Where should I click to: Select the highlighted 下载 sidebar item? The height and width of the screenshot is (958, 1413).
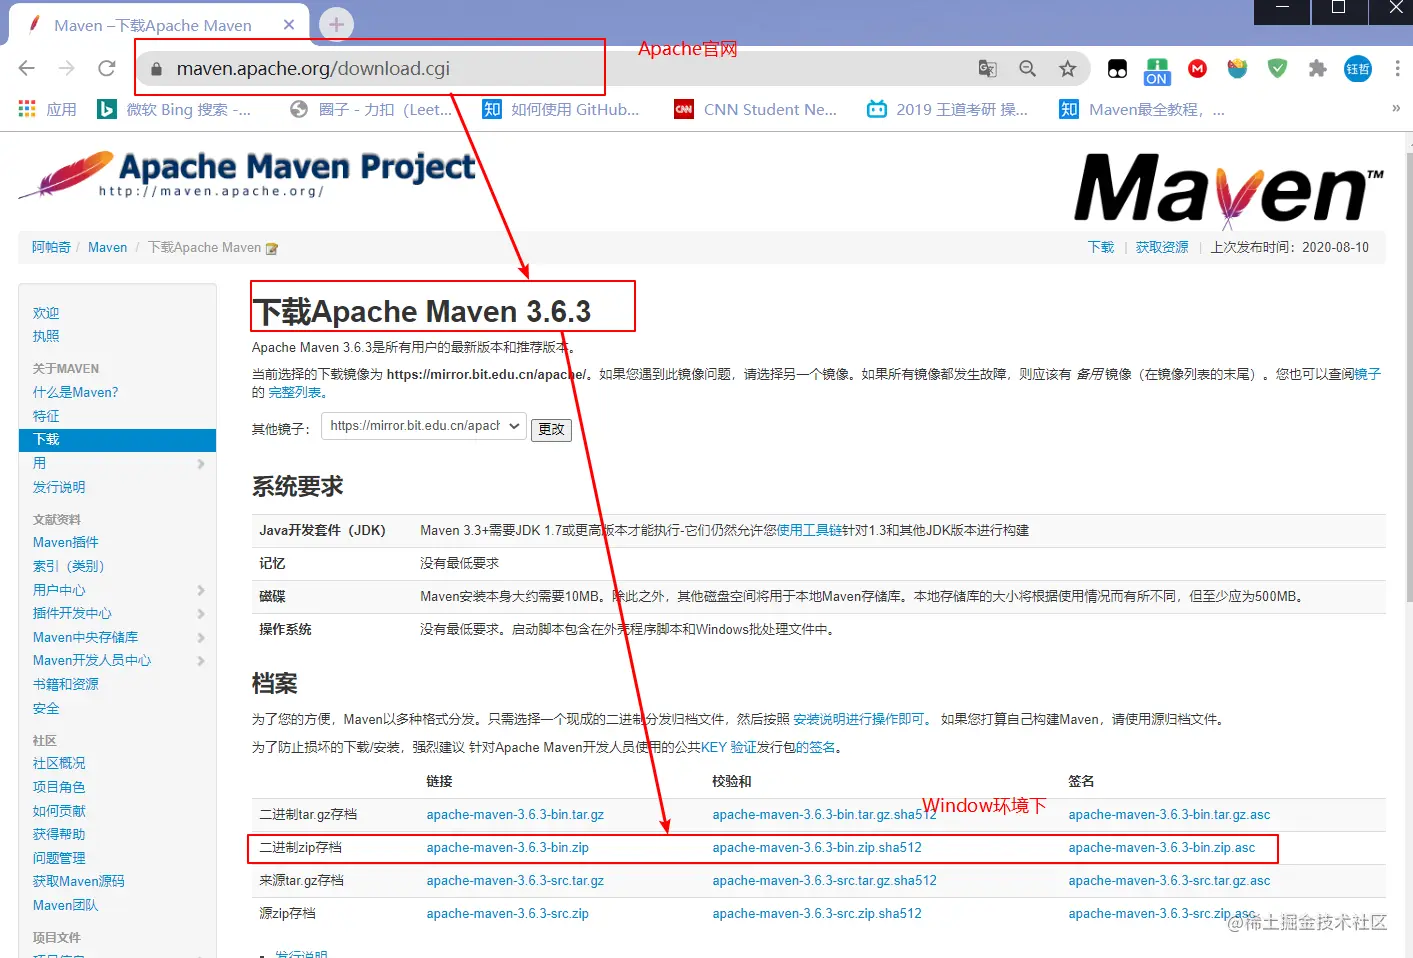point(117,440)
